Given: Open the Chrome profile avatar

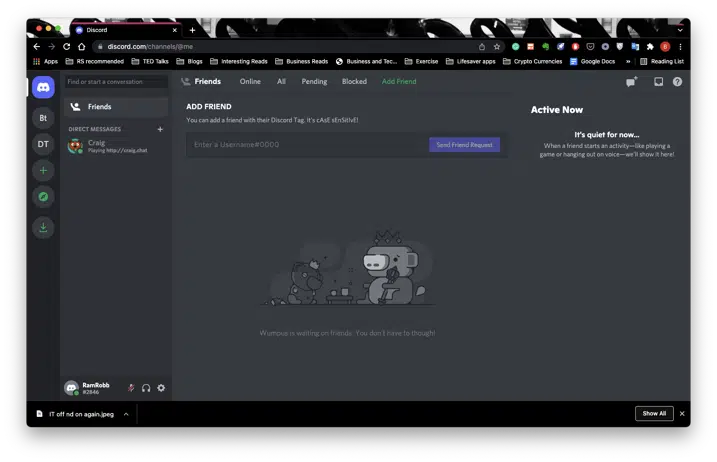Looking at the screenshot, I should 665,47.
